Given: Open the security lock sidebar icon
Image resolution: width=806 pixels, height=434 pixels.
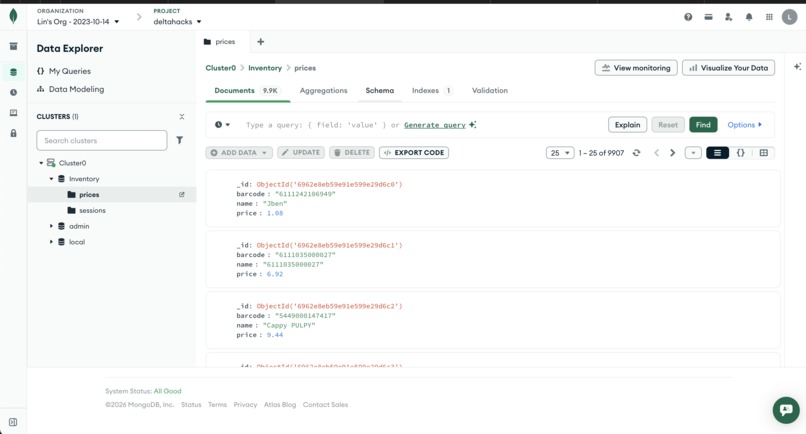Looking at the screenshot, I should tap(13, 133).
